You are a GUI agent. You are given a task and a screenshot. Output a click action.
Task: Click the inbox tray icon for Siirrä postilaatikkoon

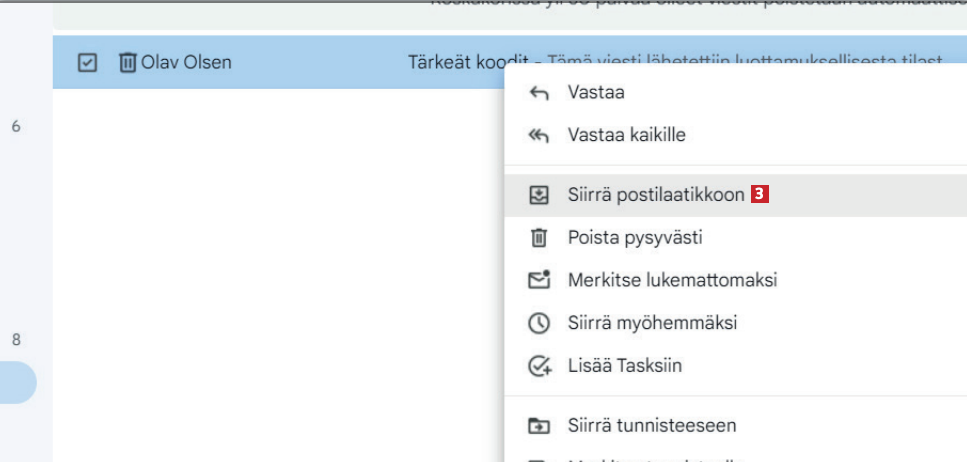point(539,196)
